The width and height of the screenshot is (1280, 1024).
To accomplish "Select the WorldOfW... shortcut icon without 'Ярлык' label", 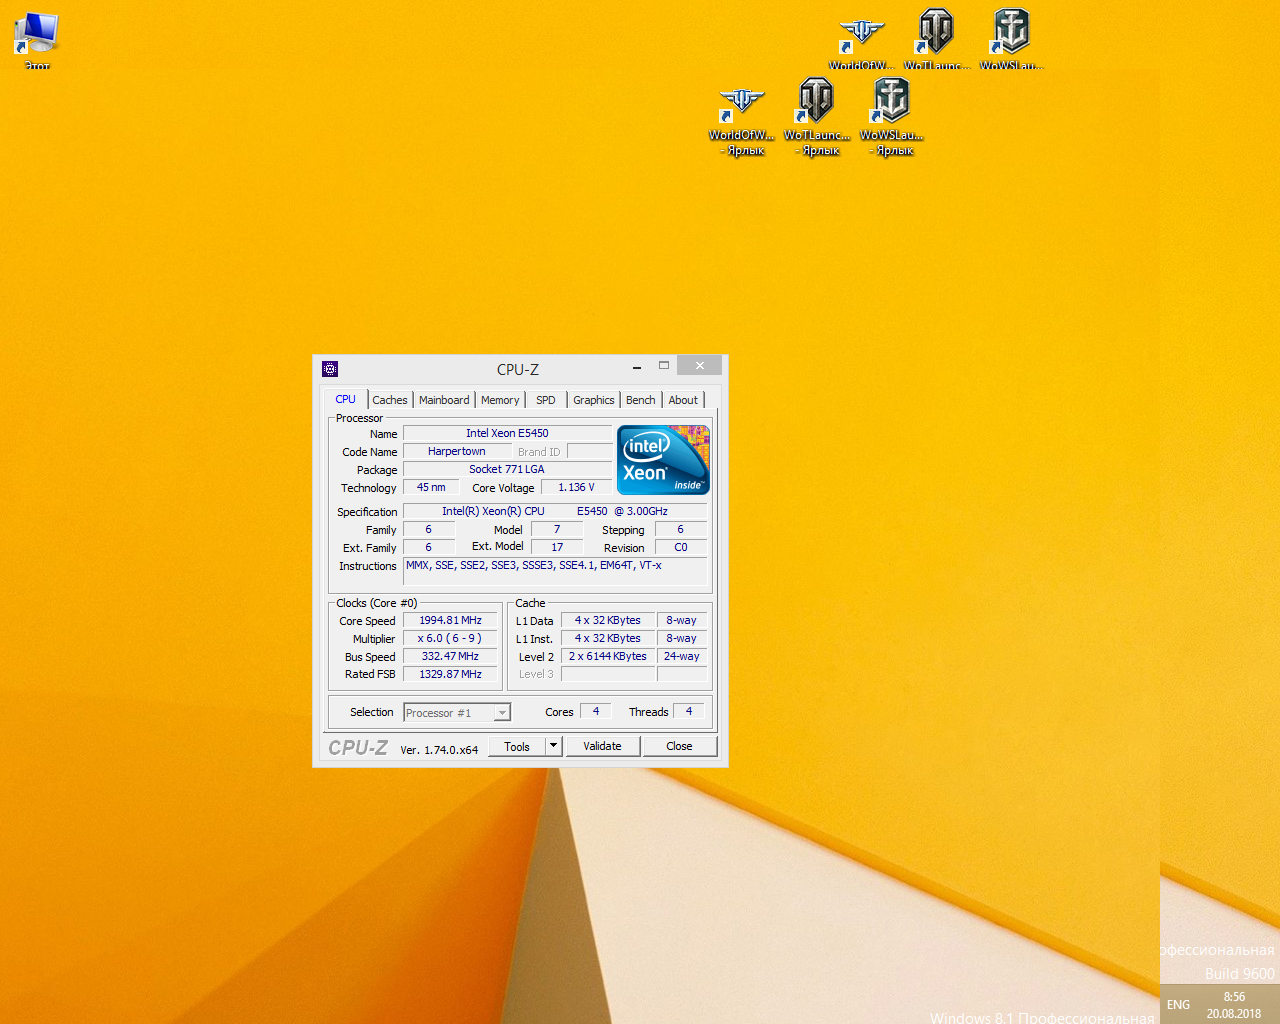I will [x=861, y=41].
